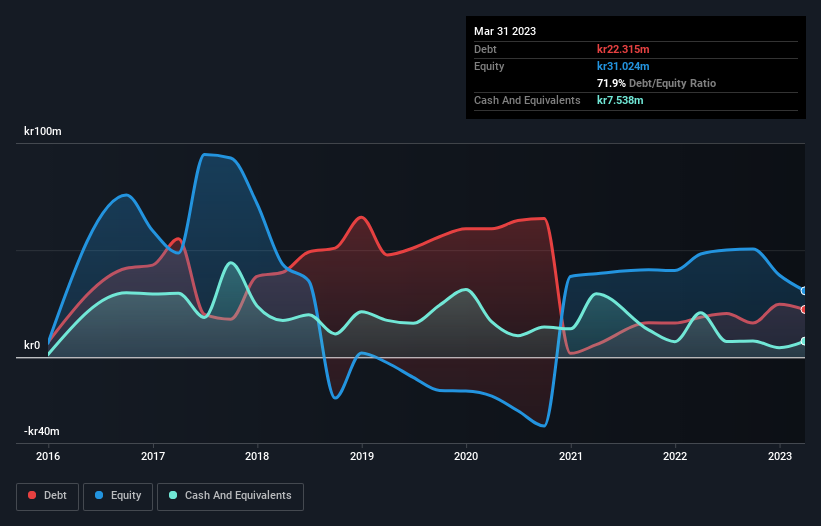
Task: Toggle the Equity legend button
Action: click(x=118, y=496)
